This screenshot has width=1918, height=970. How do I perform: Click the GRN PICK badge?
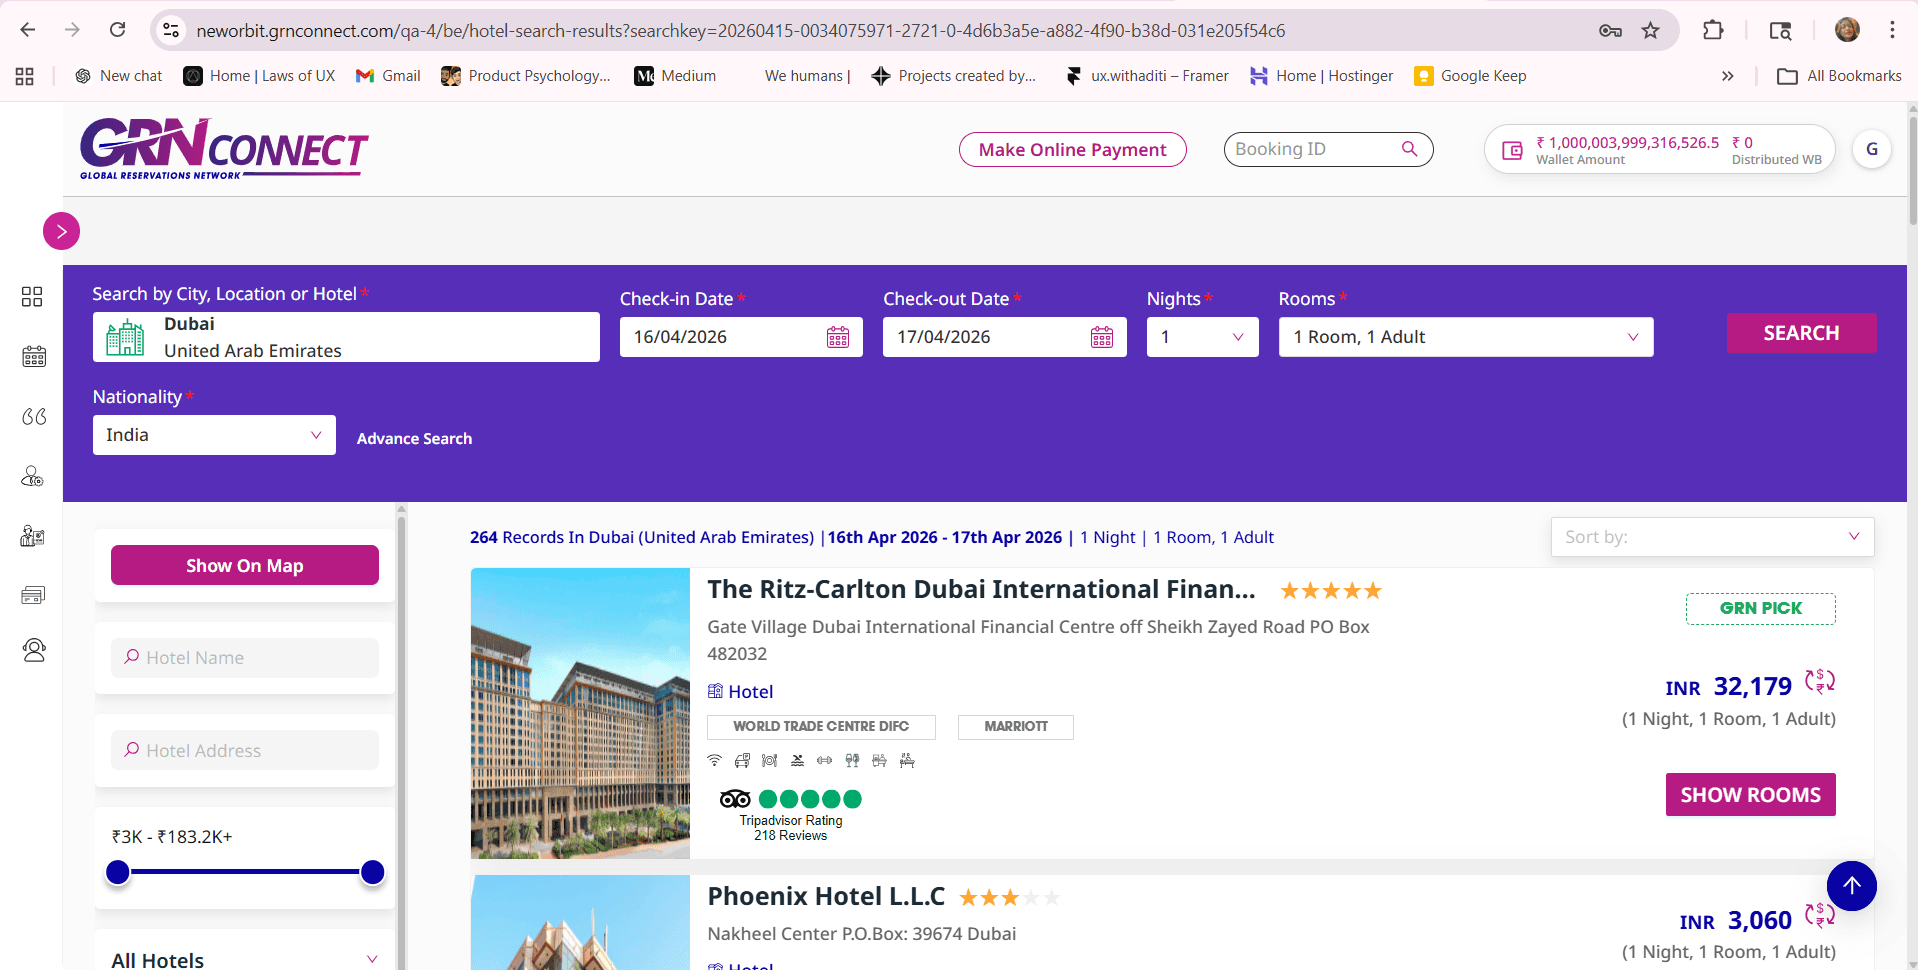pos(1760,608)
